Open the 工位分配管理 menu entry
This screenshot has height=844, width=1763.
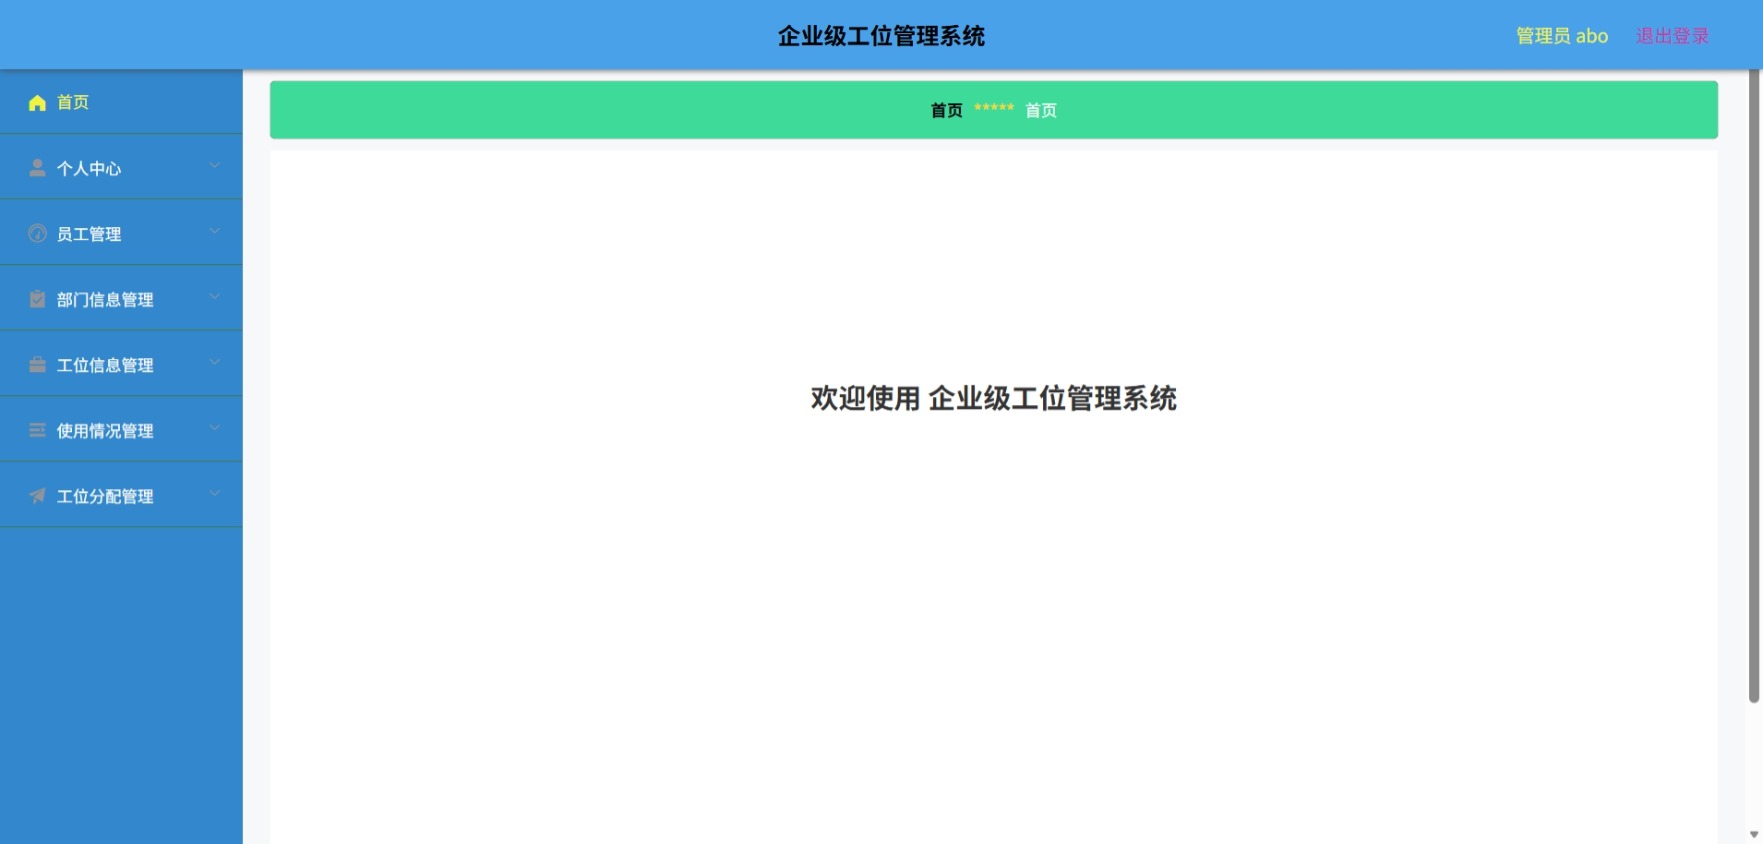(121, 495)
